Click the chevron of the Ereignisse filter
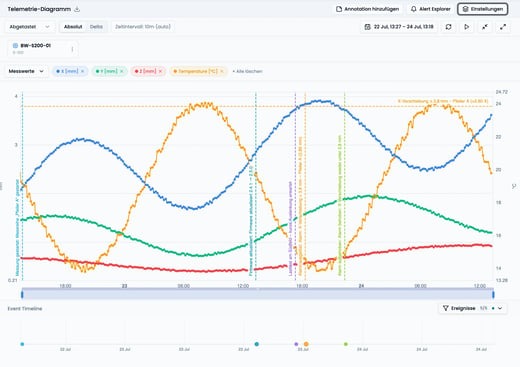This screenshot has width=520, height=367. (500, 308)
